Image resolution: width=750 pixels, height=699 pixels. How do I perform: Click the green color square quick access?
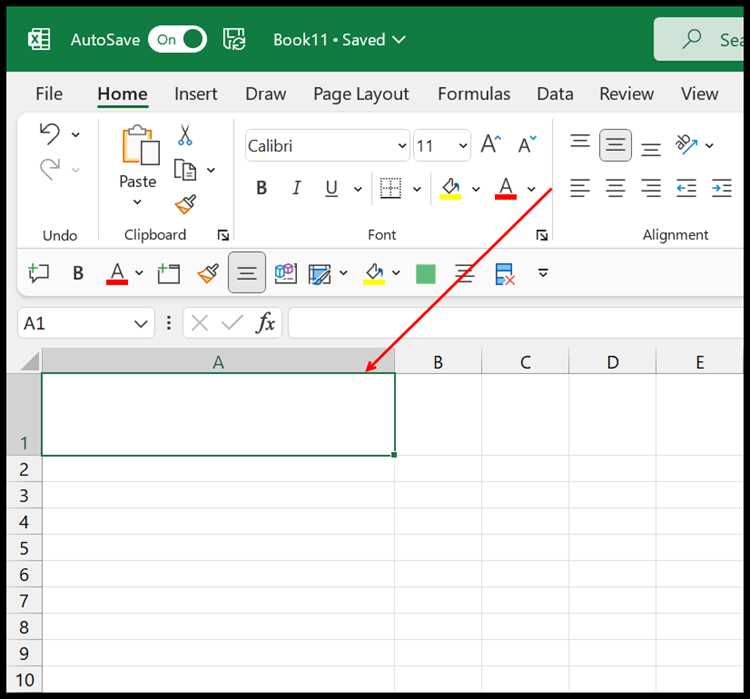(x=426, y=274)
